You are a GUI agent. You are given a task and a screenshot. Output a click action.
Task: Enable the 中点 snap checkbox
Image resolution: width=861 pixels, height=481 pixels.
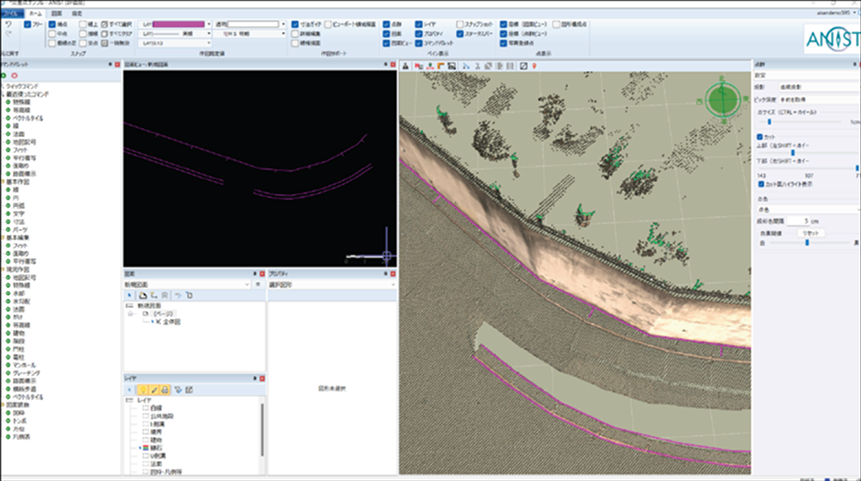click(52, 33)
